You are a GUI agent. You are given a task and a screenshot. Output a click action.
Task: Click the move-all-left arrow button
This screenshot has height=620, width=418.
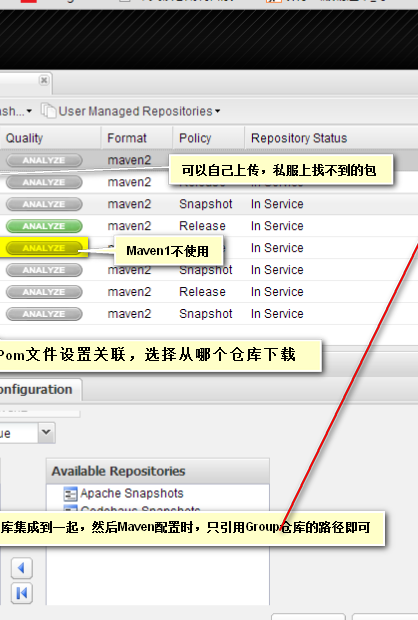pos(22,593)
